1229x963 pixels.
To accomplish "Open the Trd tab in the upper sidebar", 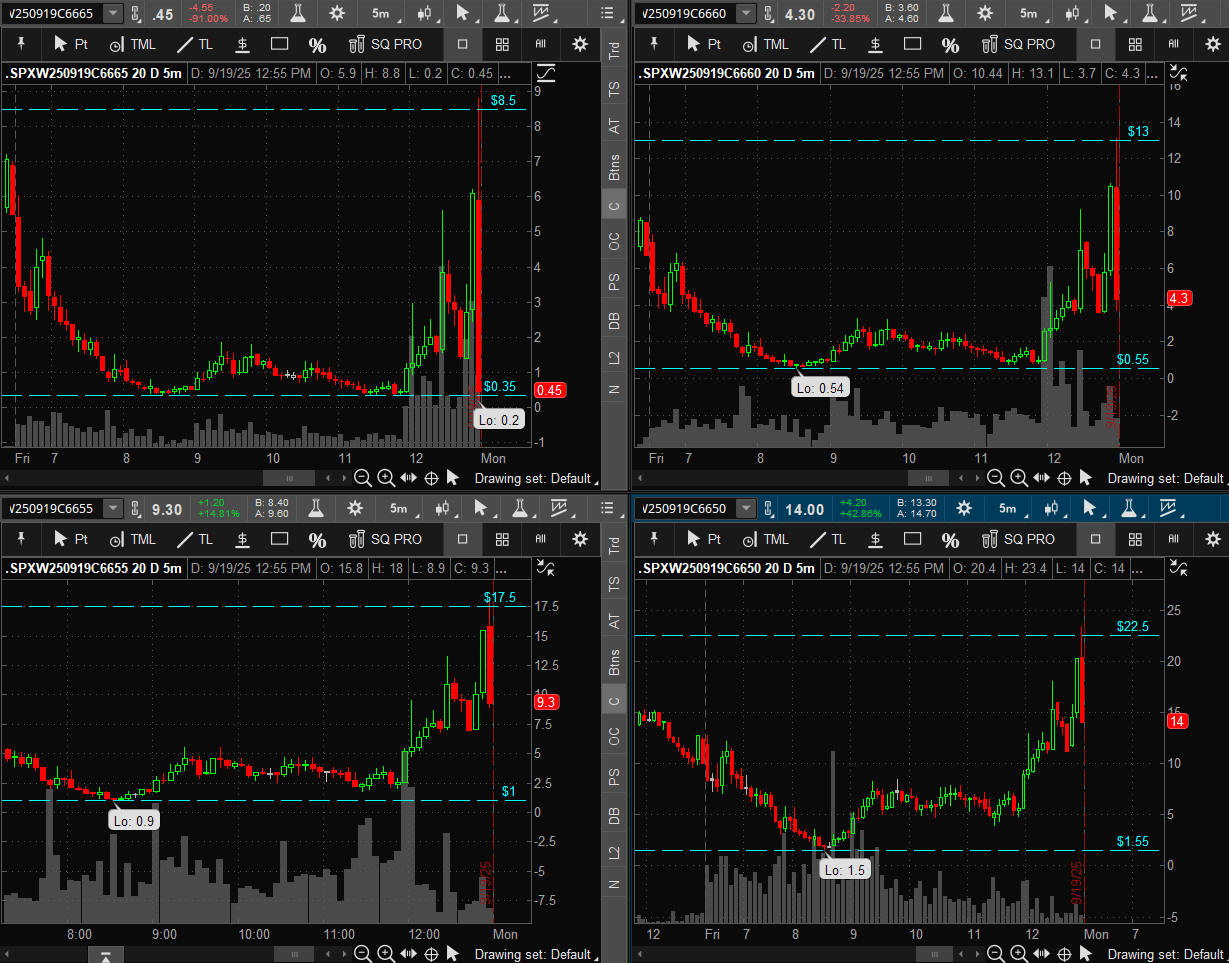I will (614, 54).
